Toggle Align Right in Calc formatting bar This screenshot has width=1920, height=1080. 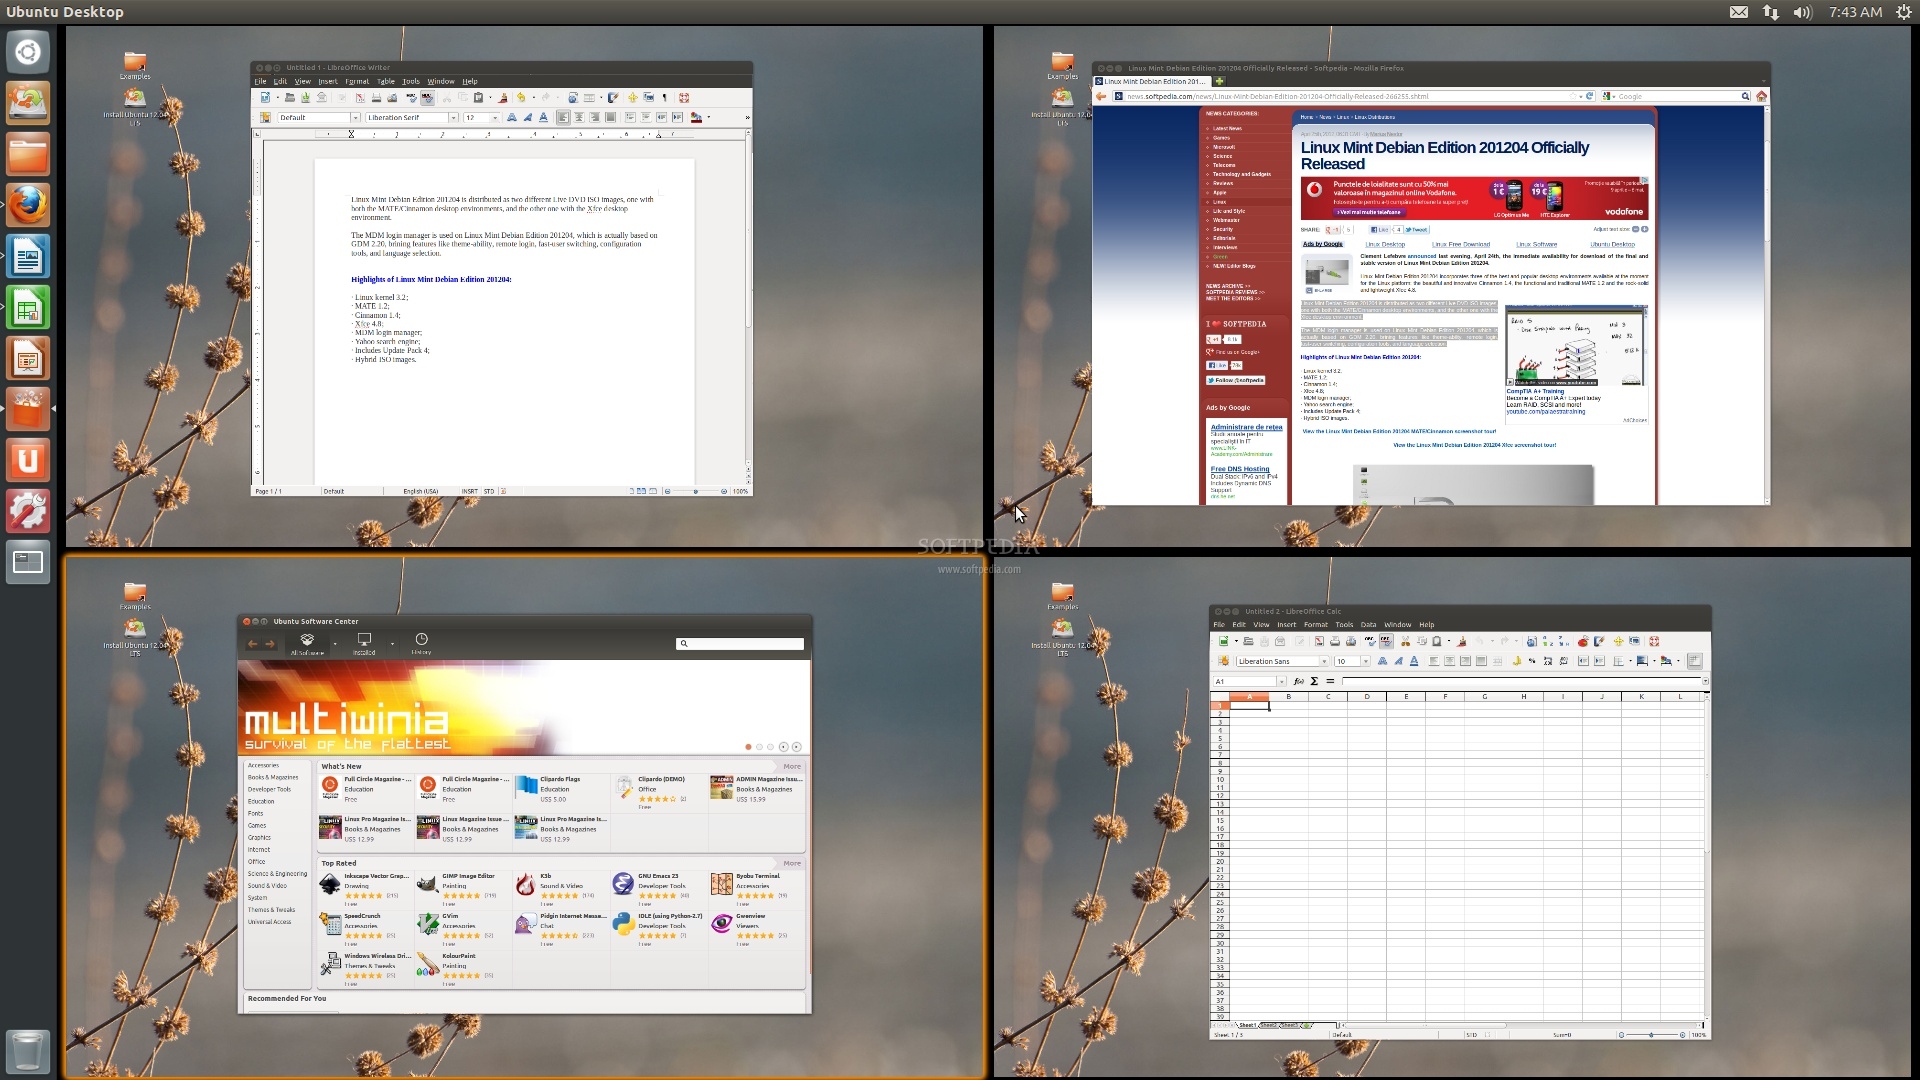tap(1465, 661)
